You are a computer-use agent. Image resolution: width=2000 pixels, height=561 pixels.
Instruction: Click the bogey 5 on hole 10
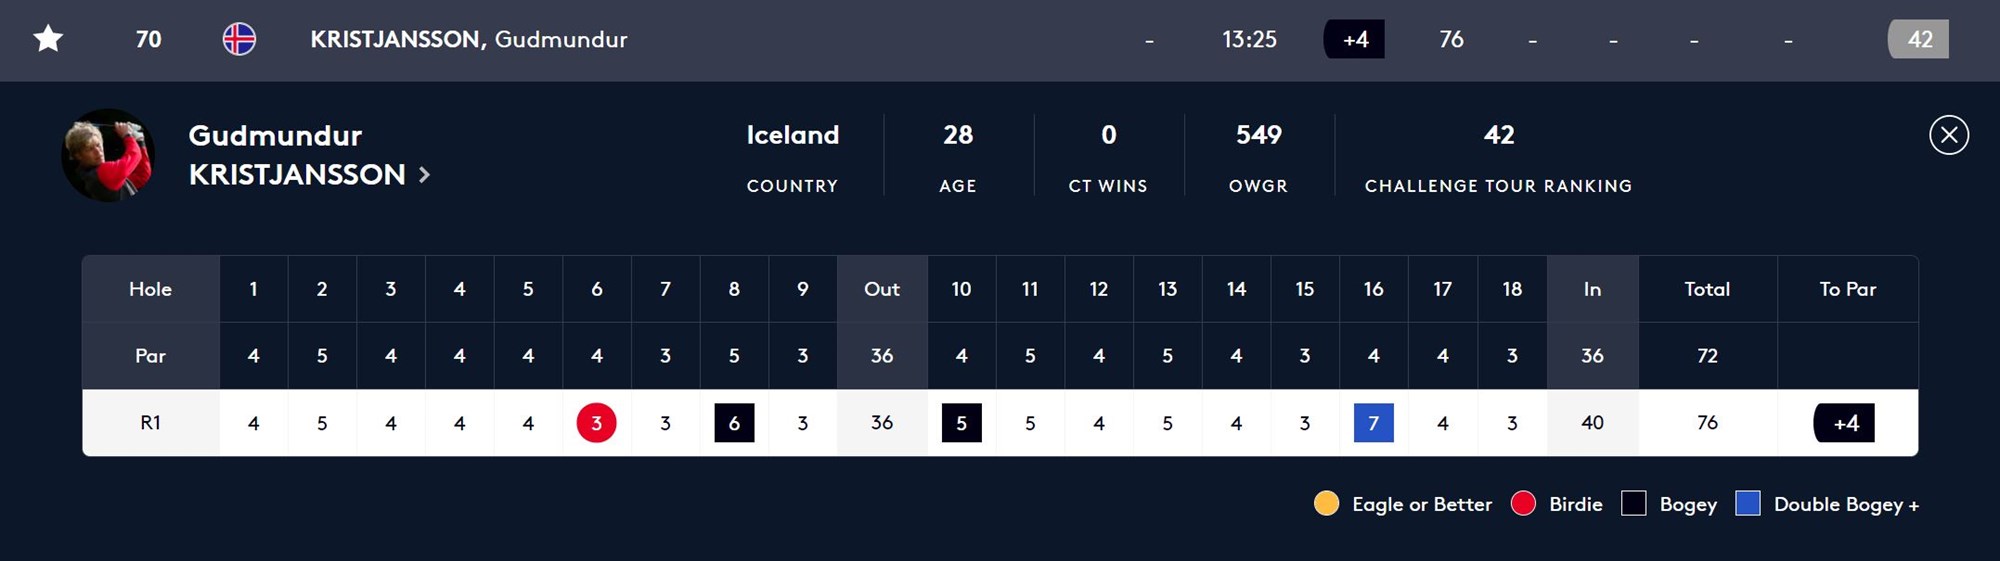pos(961,423)
